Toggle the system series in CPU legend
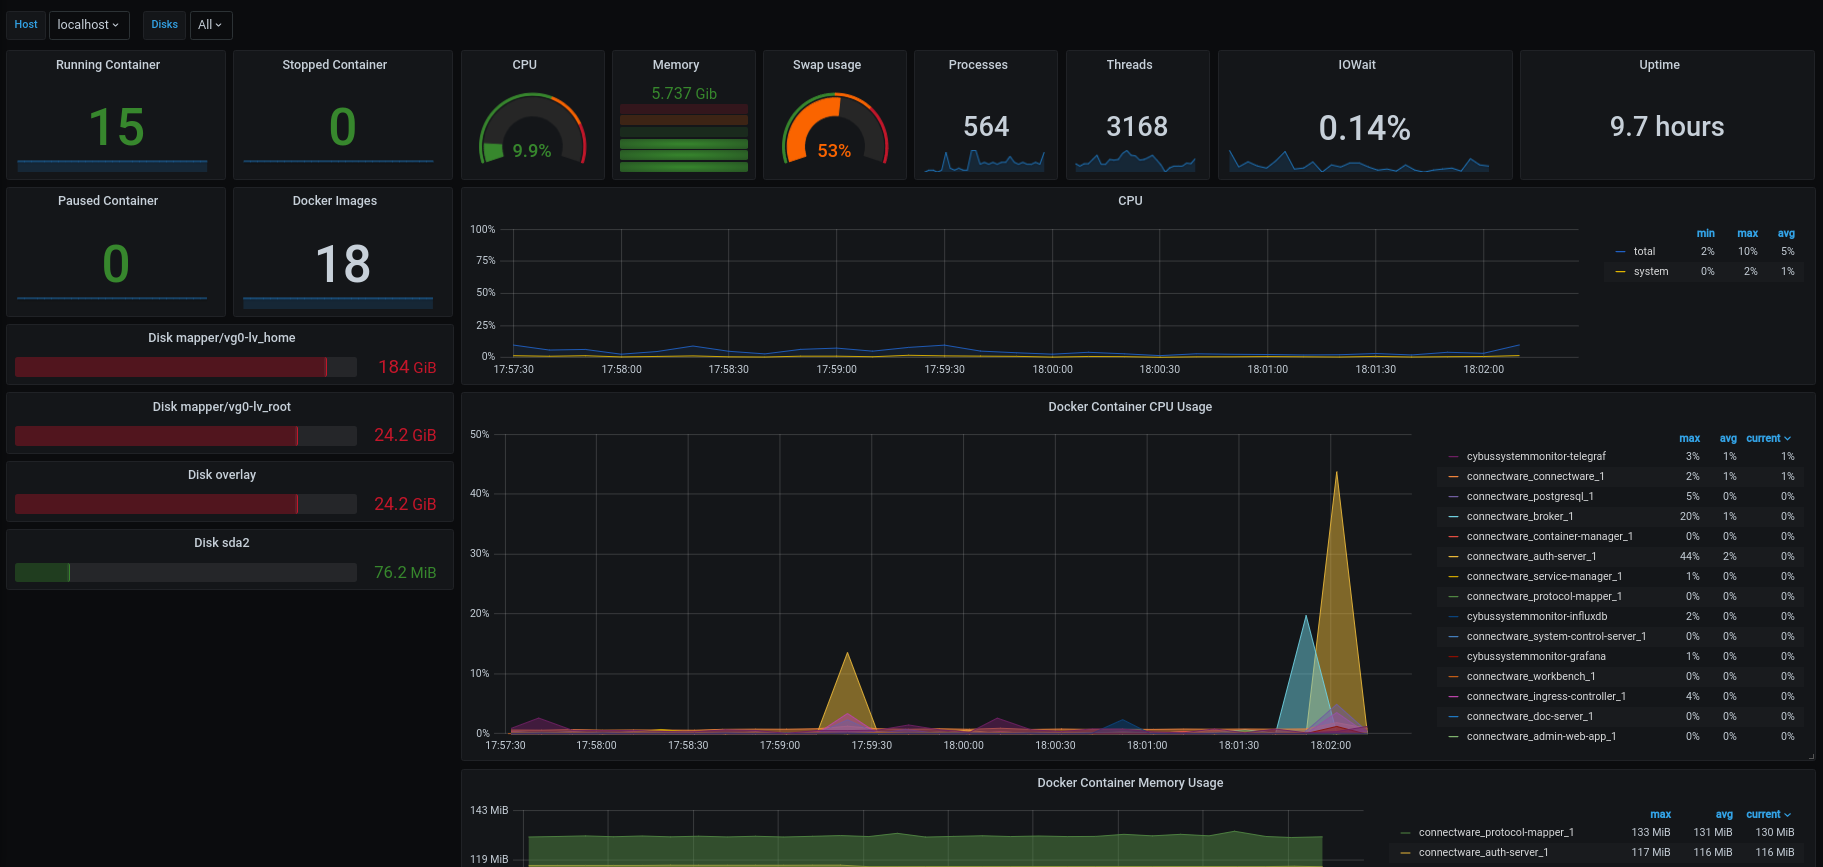Viewport: 1823px width, 867px height. coord(1650,271)
